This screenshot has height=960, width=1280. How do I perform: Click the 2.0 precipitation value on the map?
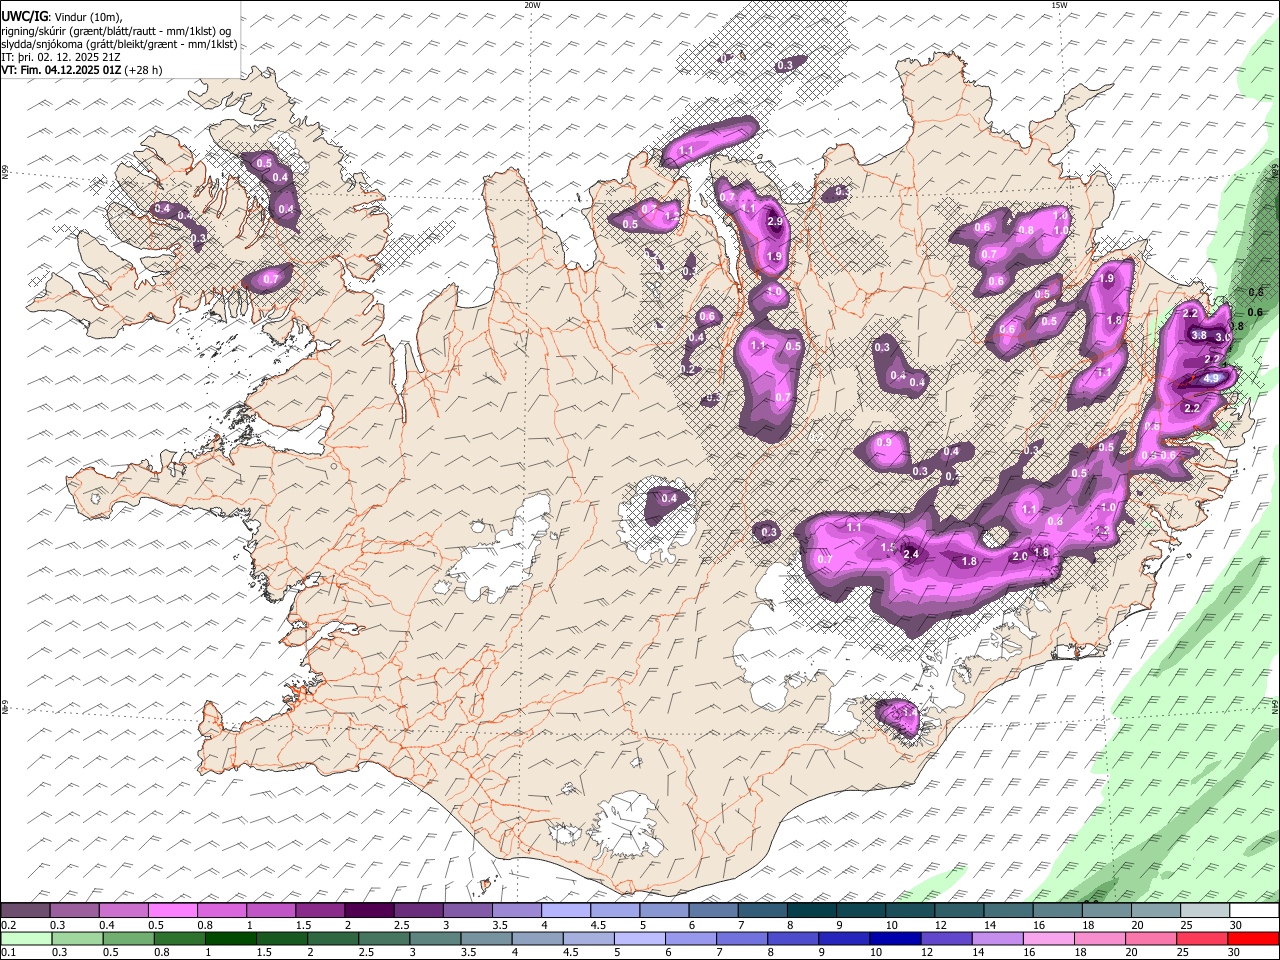(x=1020, y=556)
